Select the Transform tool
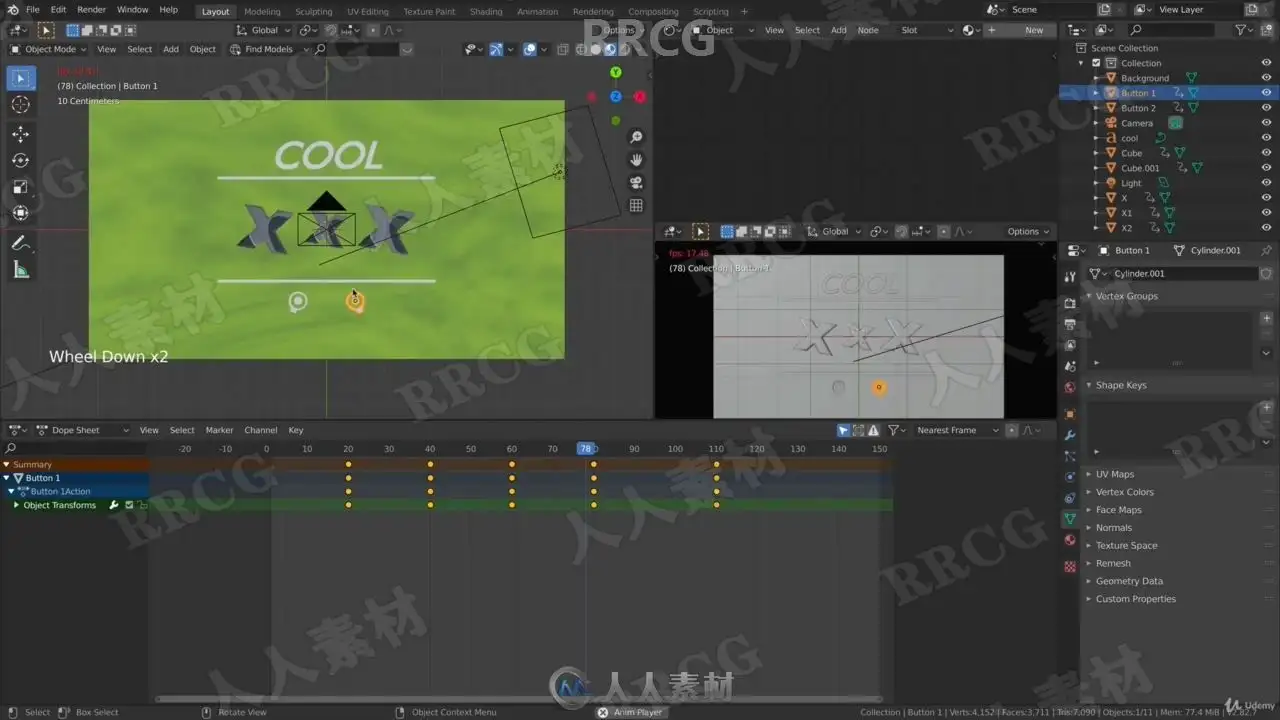 pos(21,213)
